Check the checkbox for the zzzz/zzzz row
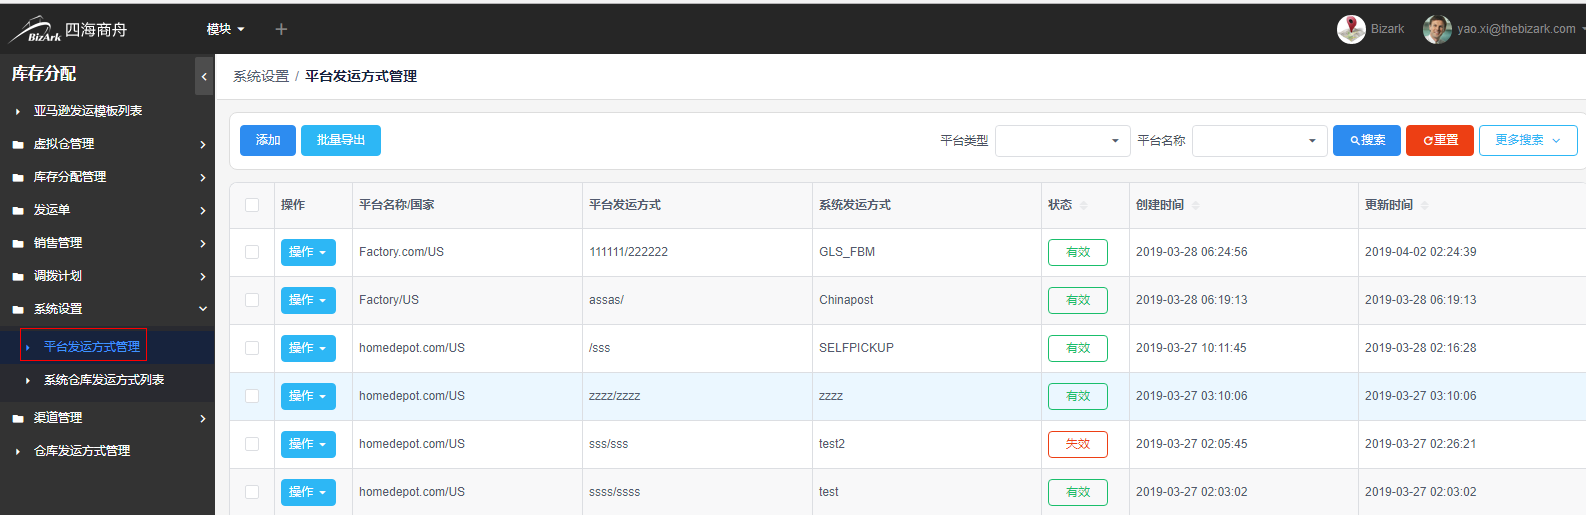 (x=252, y=396)
